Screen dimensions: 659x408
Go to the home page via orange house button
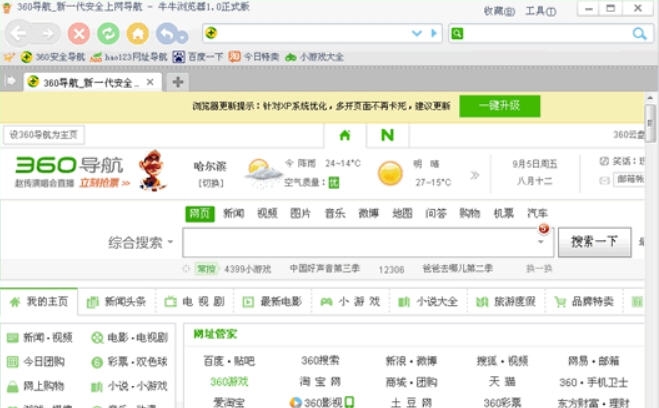coord(138,34)
